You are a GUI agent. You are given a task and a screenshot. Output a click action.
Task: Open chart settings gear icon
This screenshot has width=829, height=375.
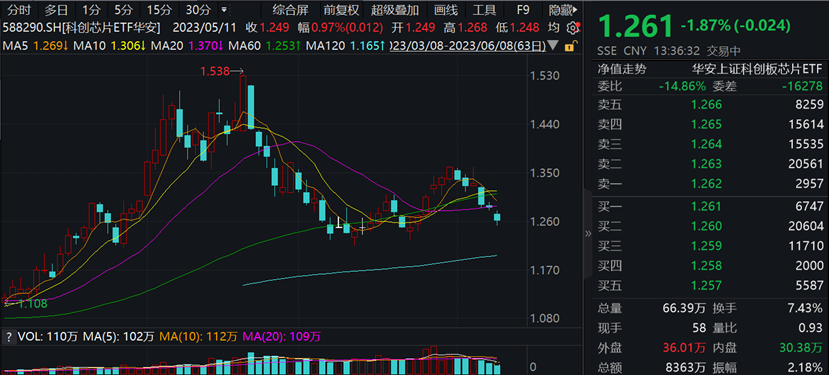tap(572, 28)
